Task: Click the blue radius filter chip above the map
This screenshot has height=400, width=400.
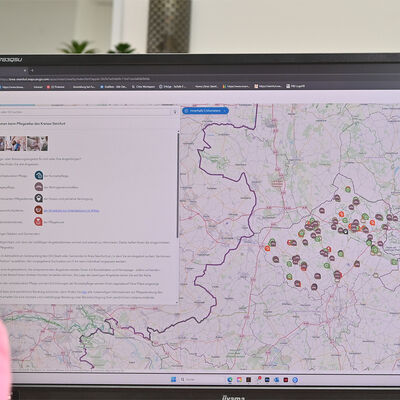Action: [205, 110]
